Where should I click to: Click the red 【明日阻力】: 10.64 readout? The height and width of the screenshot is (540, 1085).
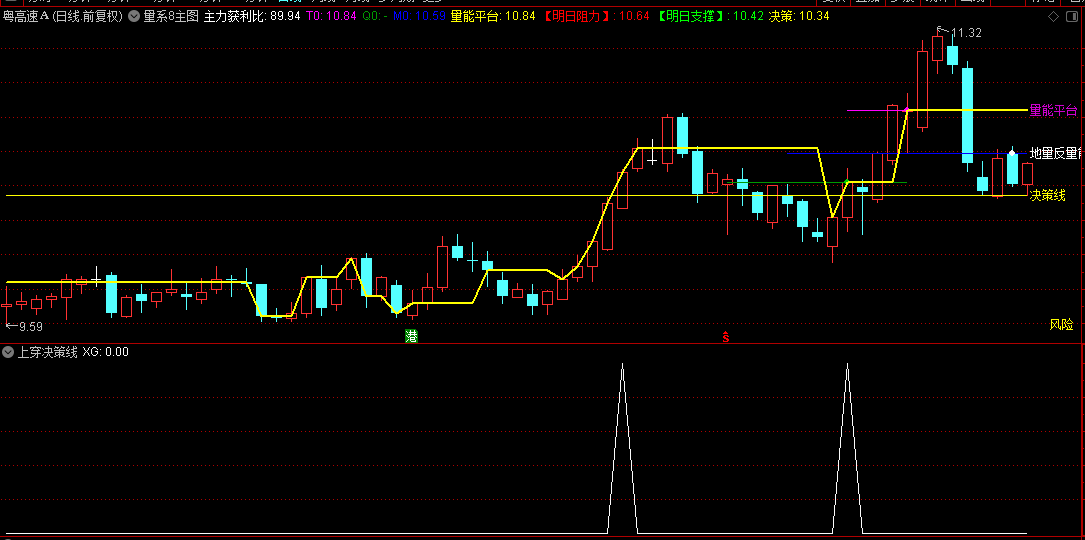(x=595, y=16)
